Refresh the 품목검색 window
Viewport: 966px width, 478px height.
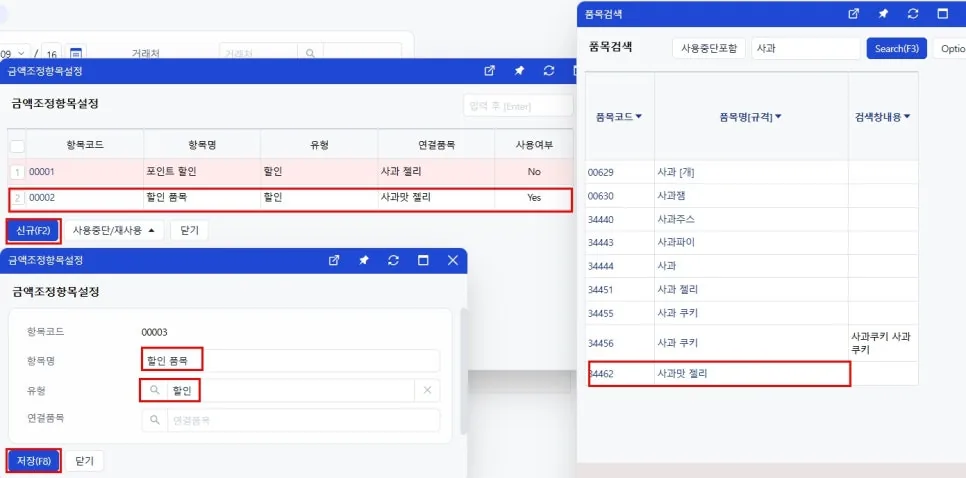(x=913, y=14)
